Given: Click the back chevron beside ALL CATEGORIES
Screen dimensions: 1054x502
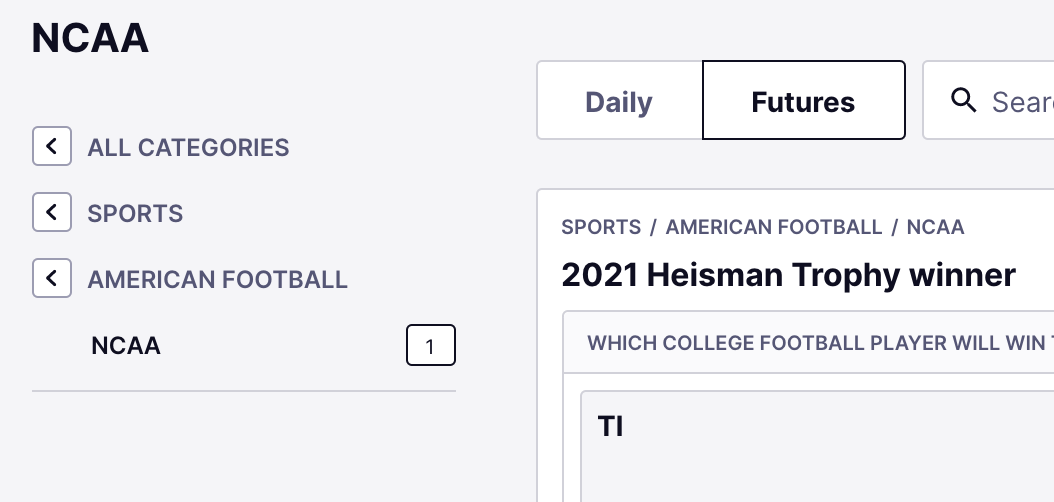Looking at the screenshot, I should 51,147.
